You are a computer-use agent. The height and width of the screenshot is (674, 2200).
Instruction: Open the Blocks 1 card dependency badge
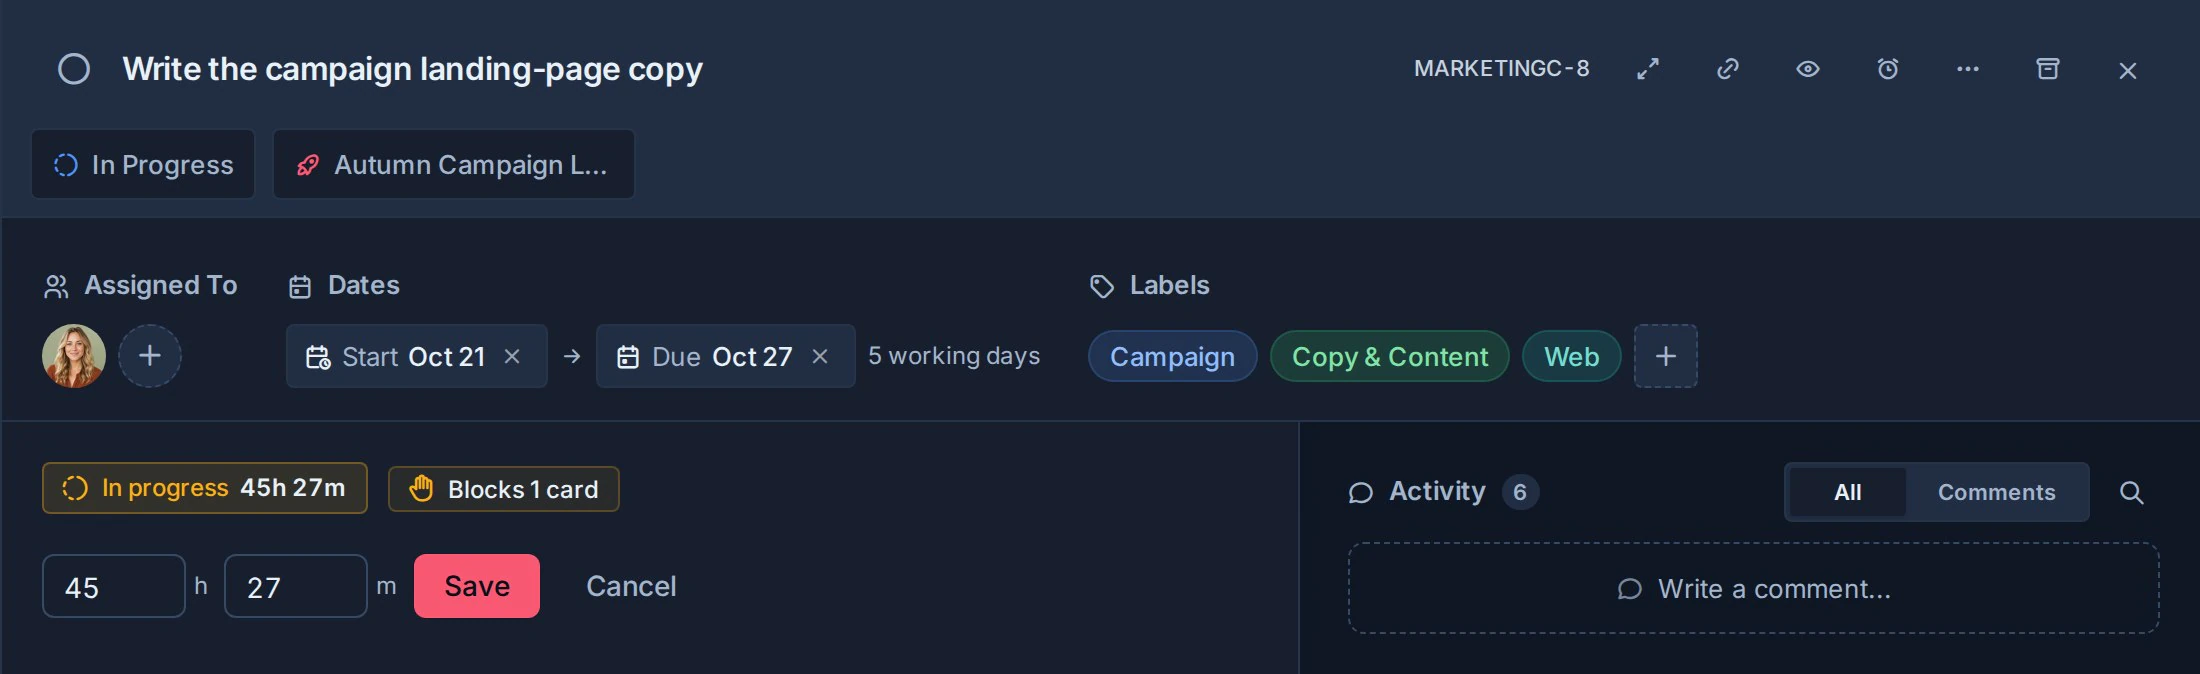504,489
